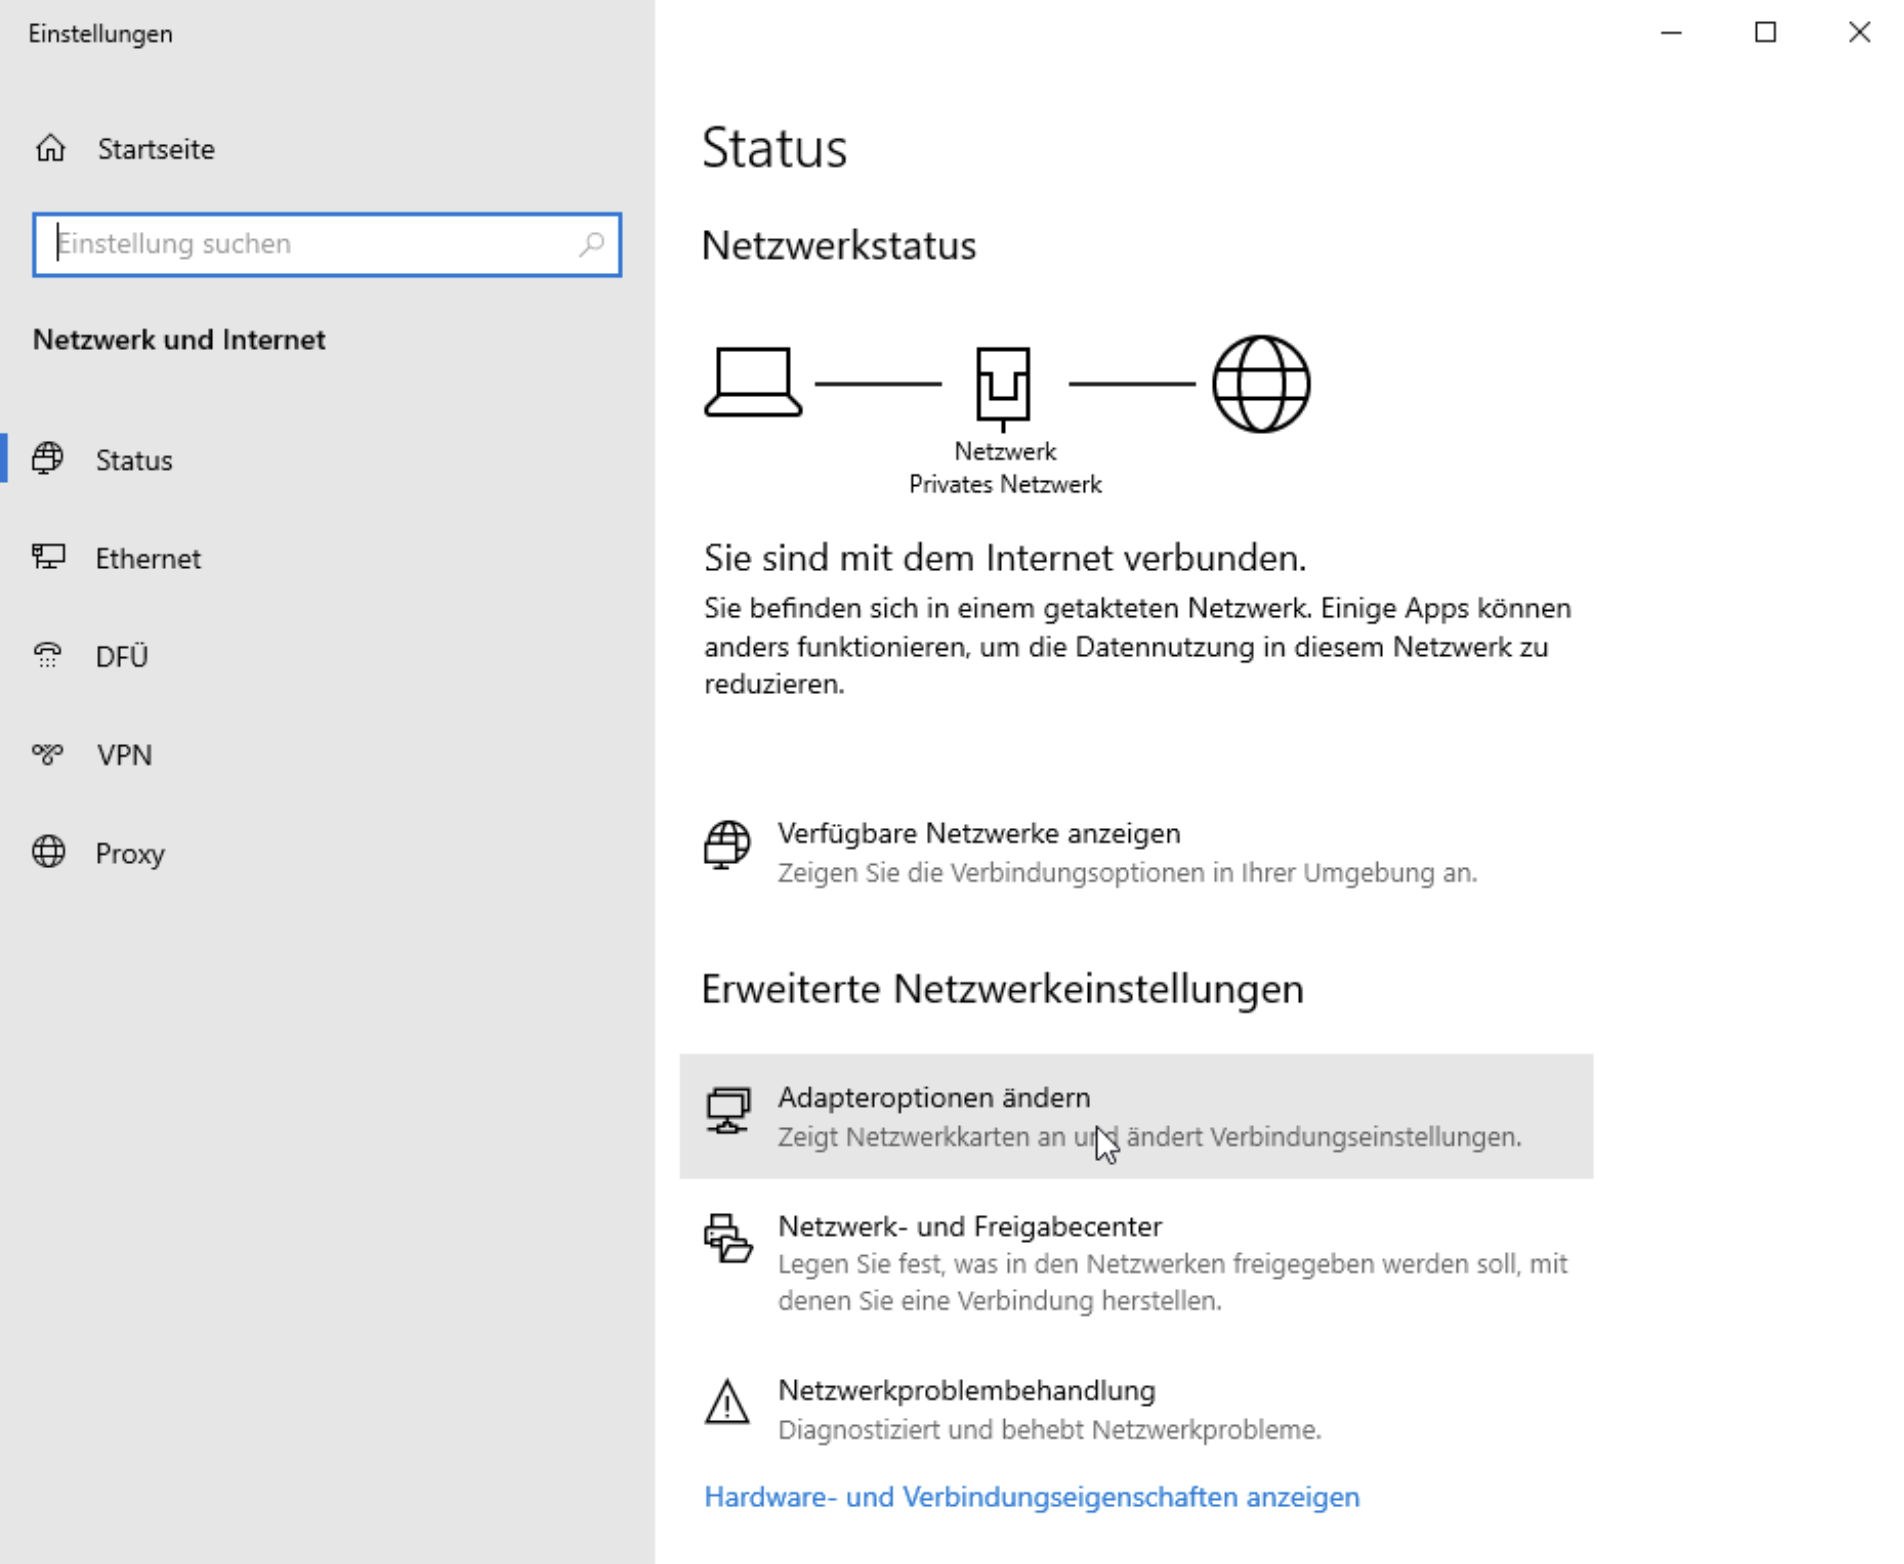Switch to the Ethernet section
This screenshot has height=1564, width=1904.
click(x=327, y=558)
